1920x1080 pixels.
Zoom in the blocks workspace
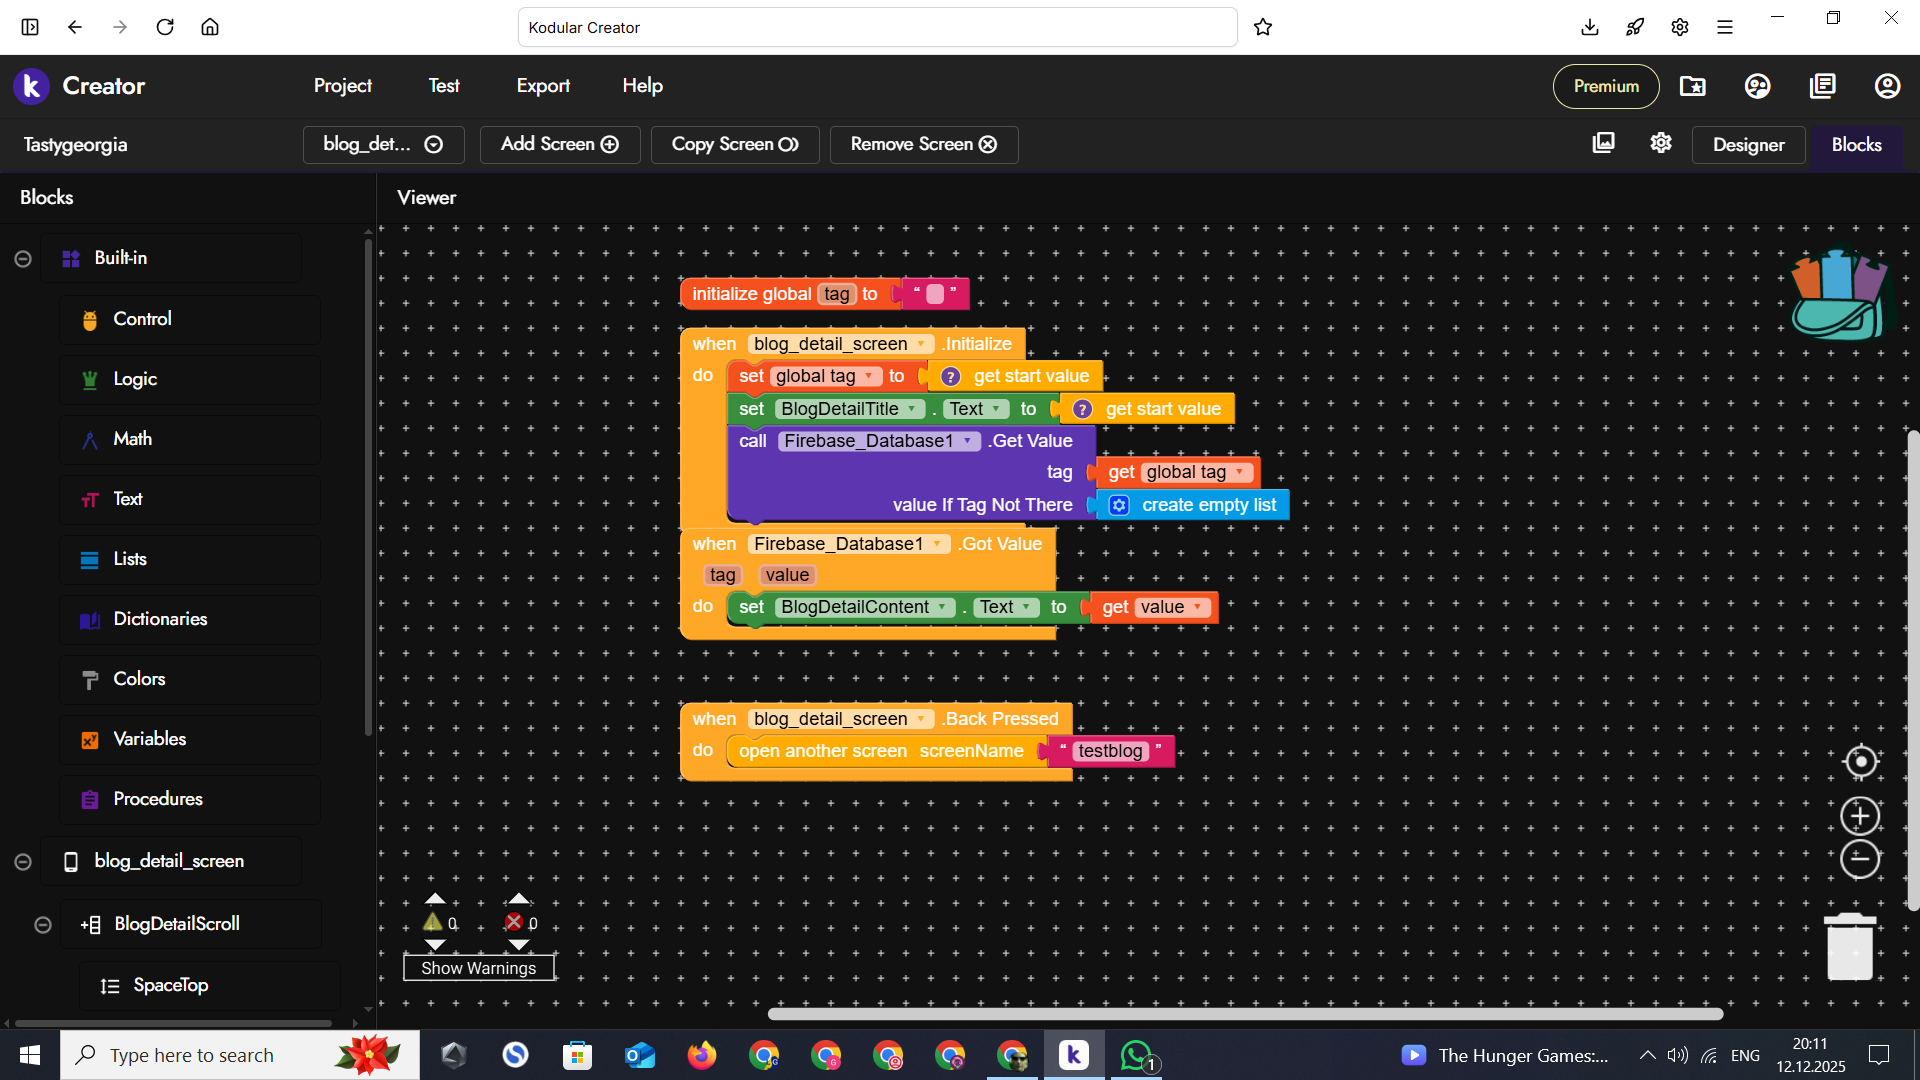[x=1860, y=816]
